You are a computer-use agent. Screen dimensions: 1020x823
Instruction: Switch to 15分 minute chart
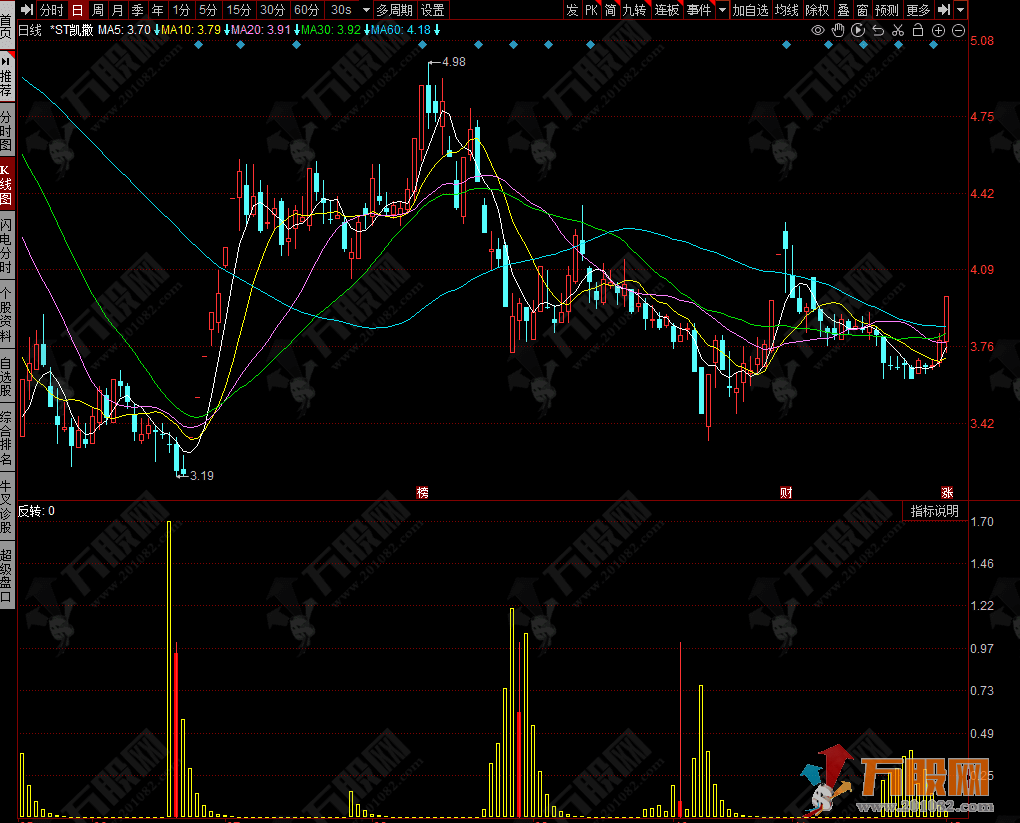tap(238, 10)
